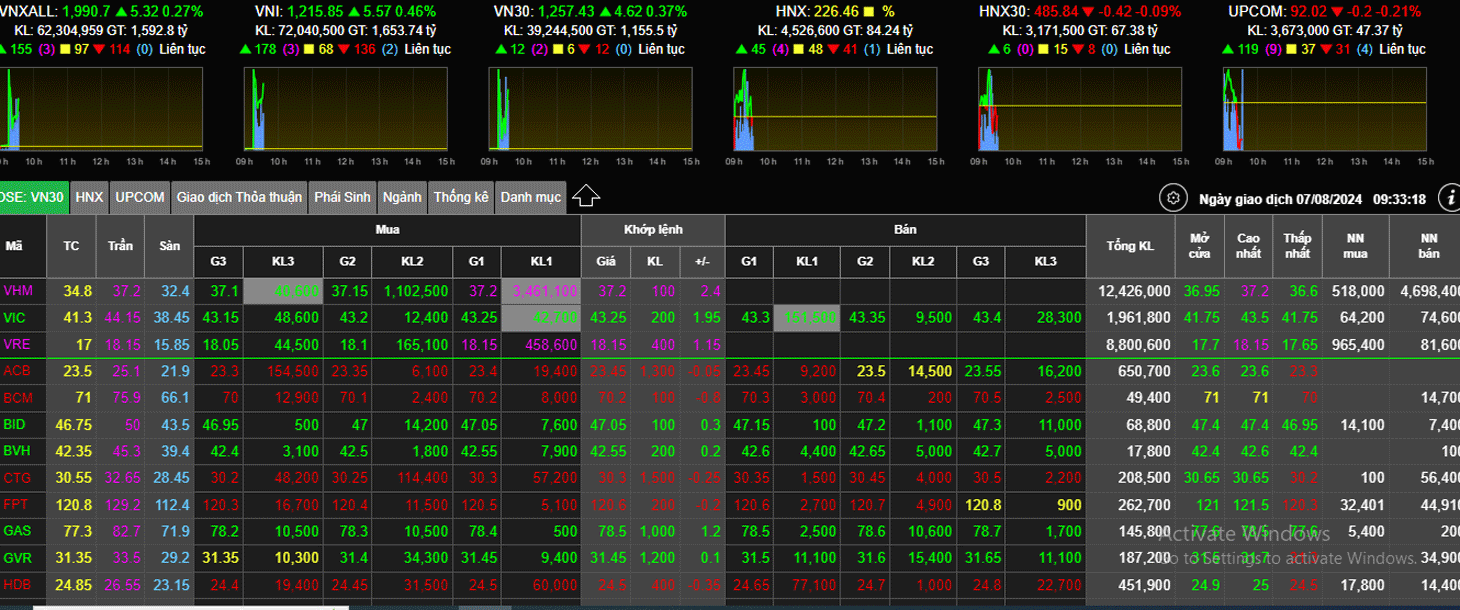The image size is (1460, 610).
Task: Click the VHM stock symbol
Action: tap(18, 291)
